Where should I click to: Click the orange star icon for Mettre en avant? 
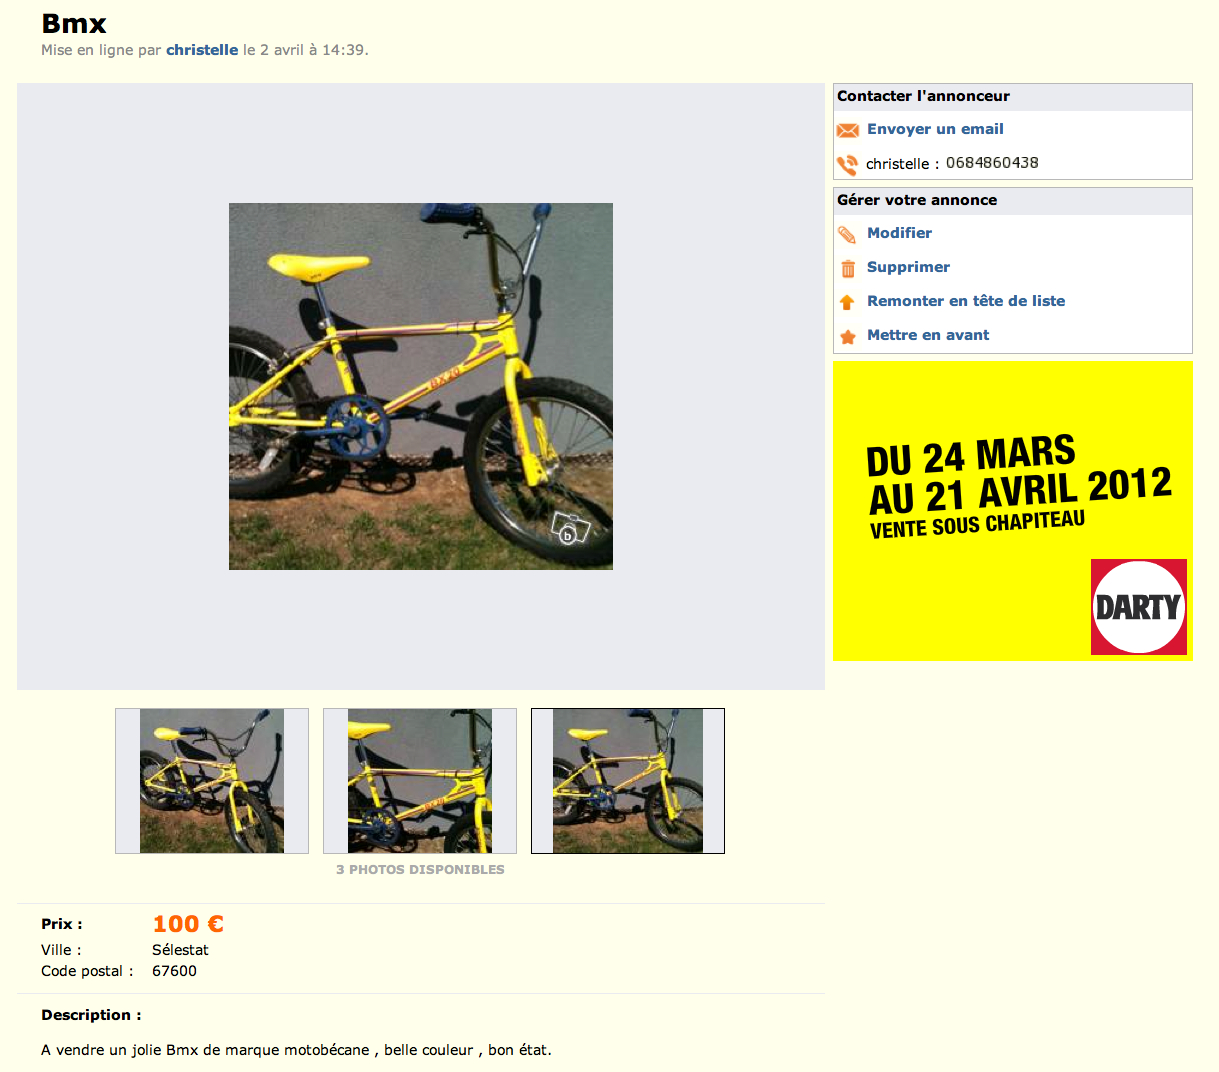coord(848,336)
